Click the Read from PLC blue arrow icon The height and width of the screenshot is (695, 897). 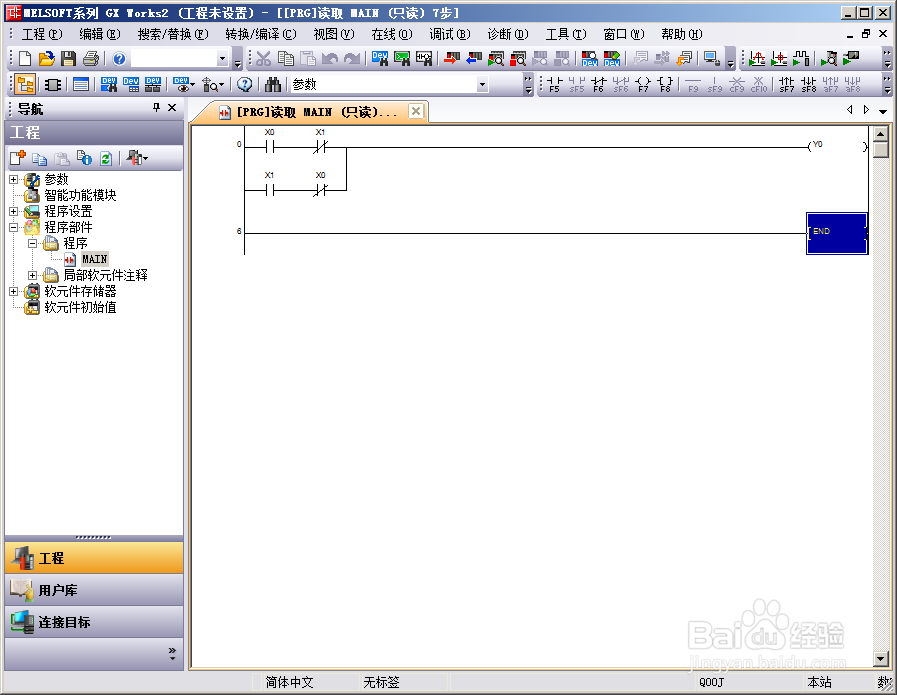tap(474, 58)
